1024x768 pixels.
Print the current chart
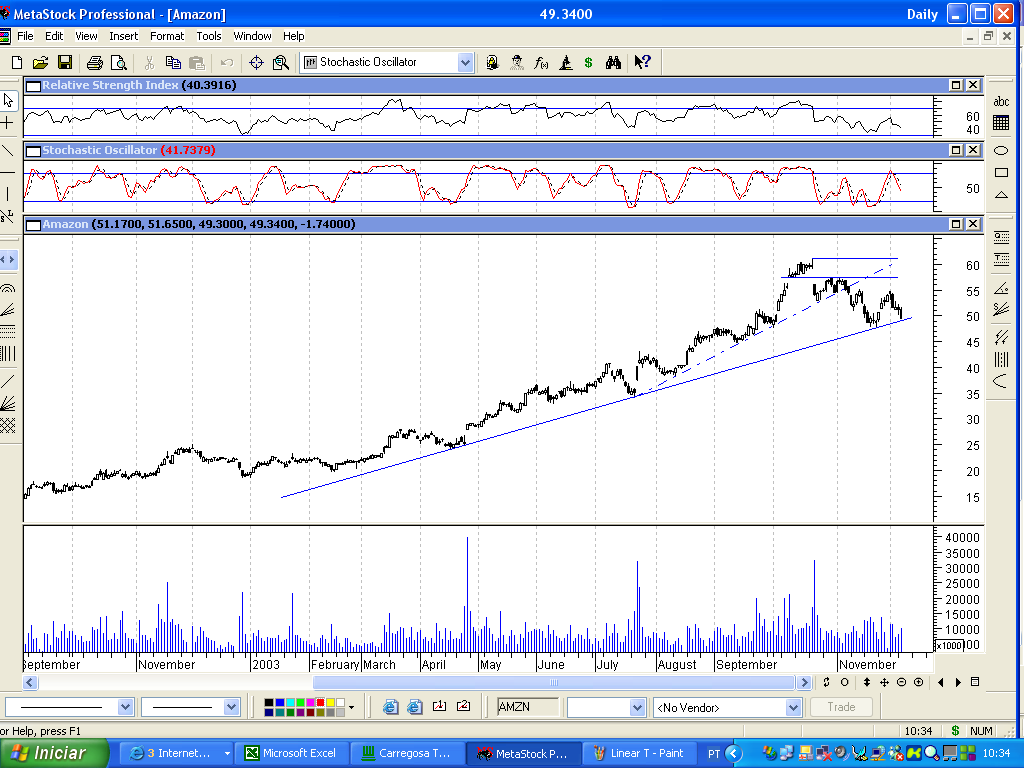95,63
